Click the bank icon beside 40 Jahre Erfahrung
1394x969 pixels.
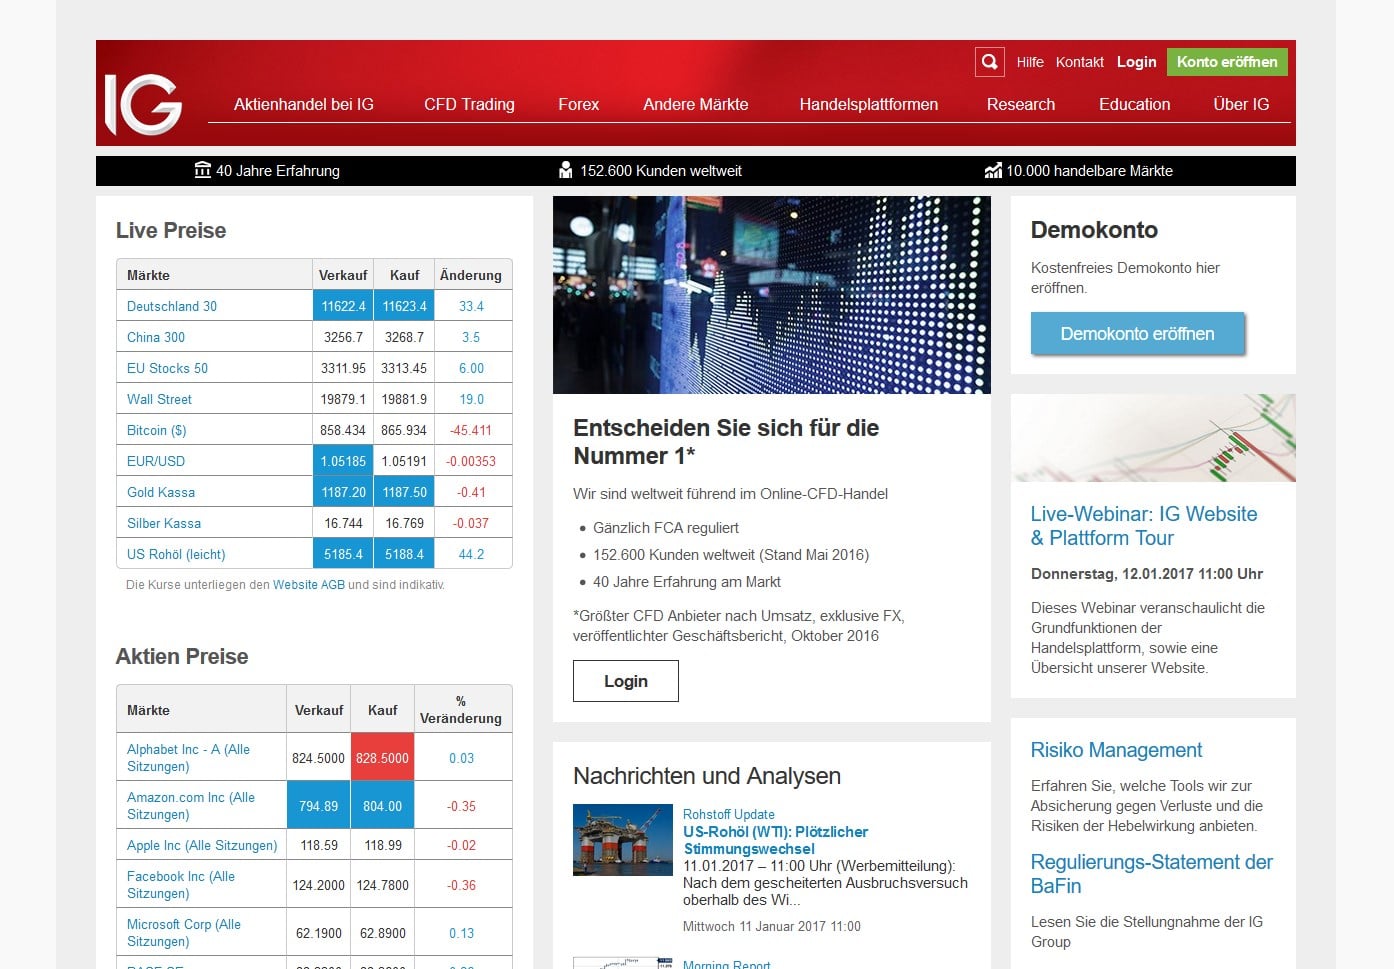[202, 170]
